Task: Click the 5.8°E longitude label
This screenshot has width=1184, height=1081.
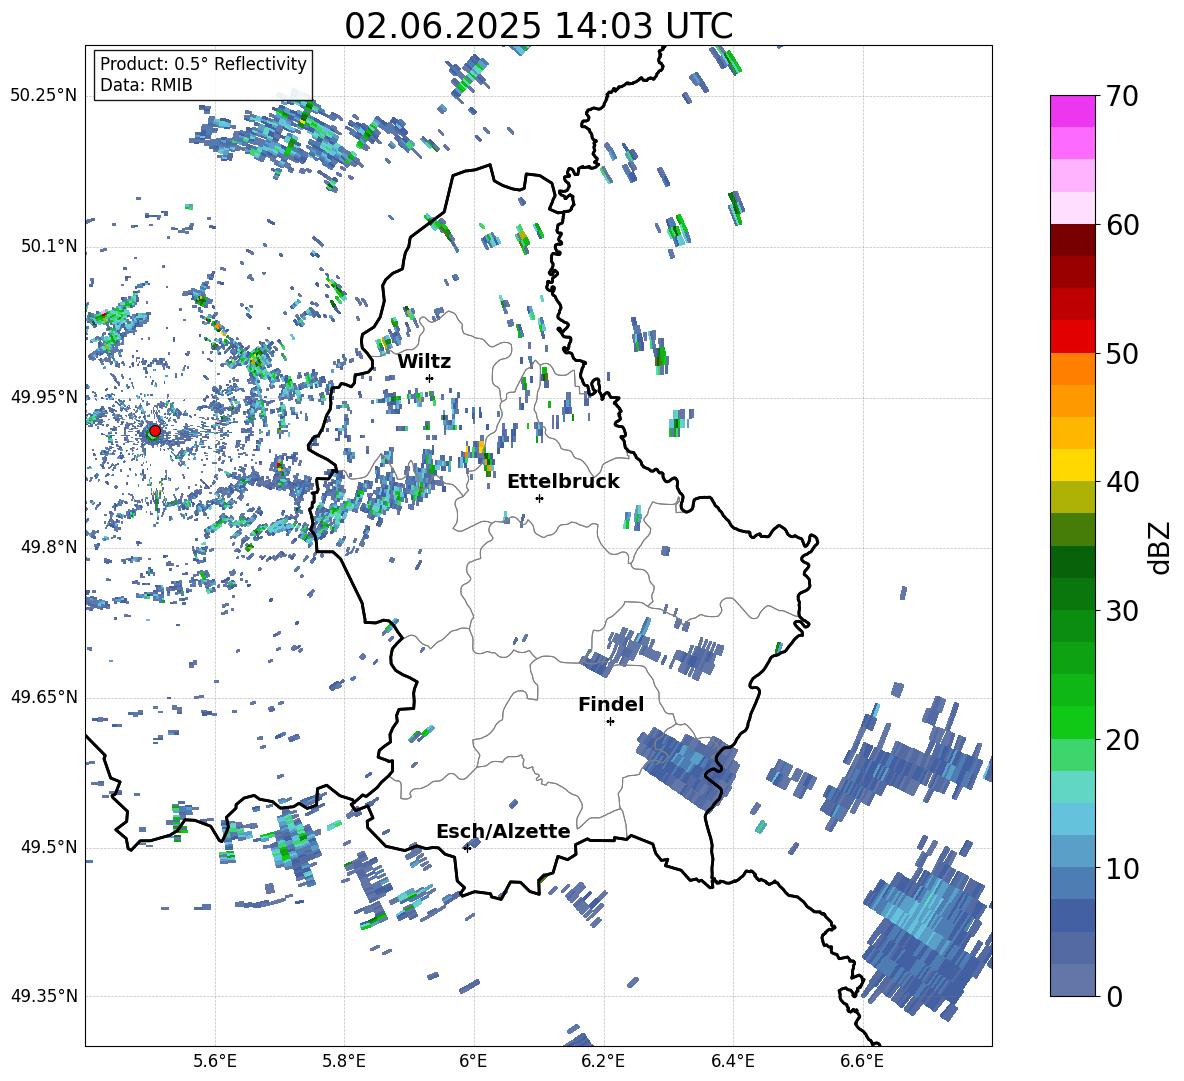Action: click(x=344, y=1061)
